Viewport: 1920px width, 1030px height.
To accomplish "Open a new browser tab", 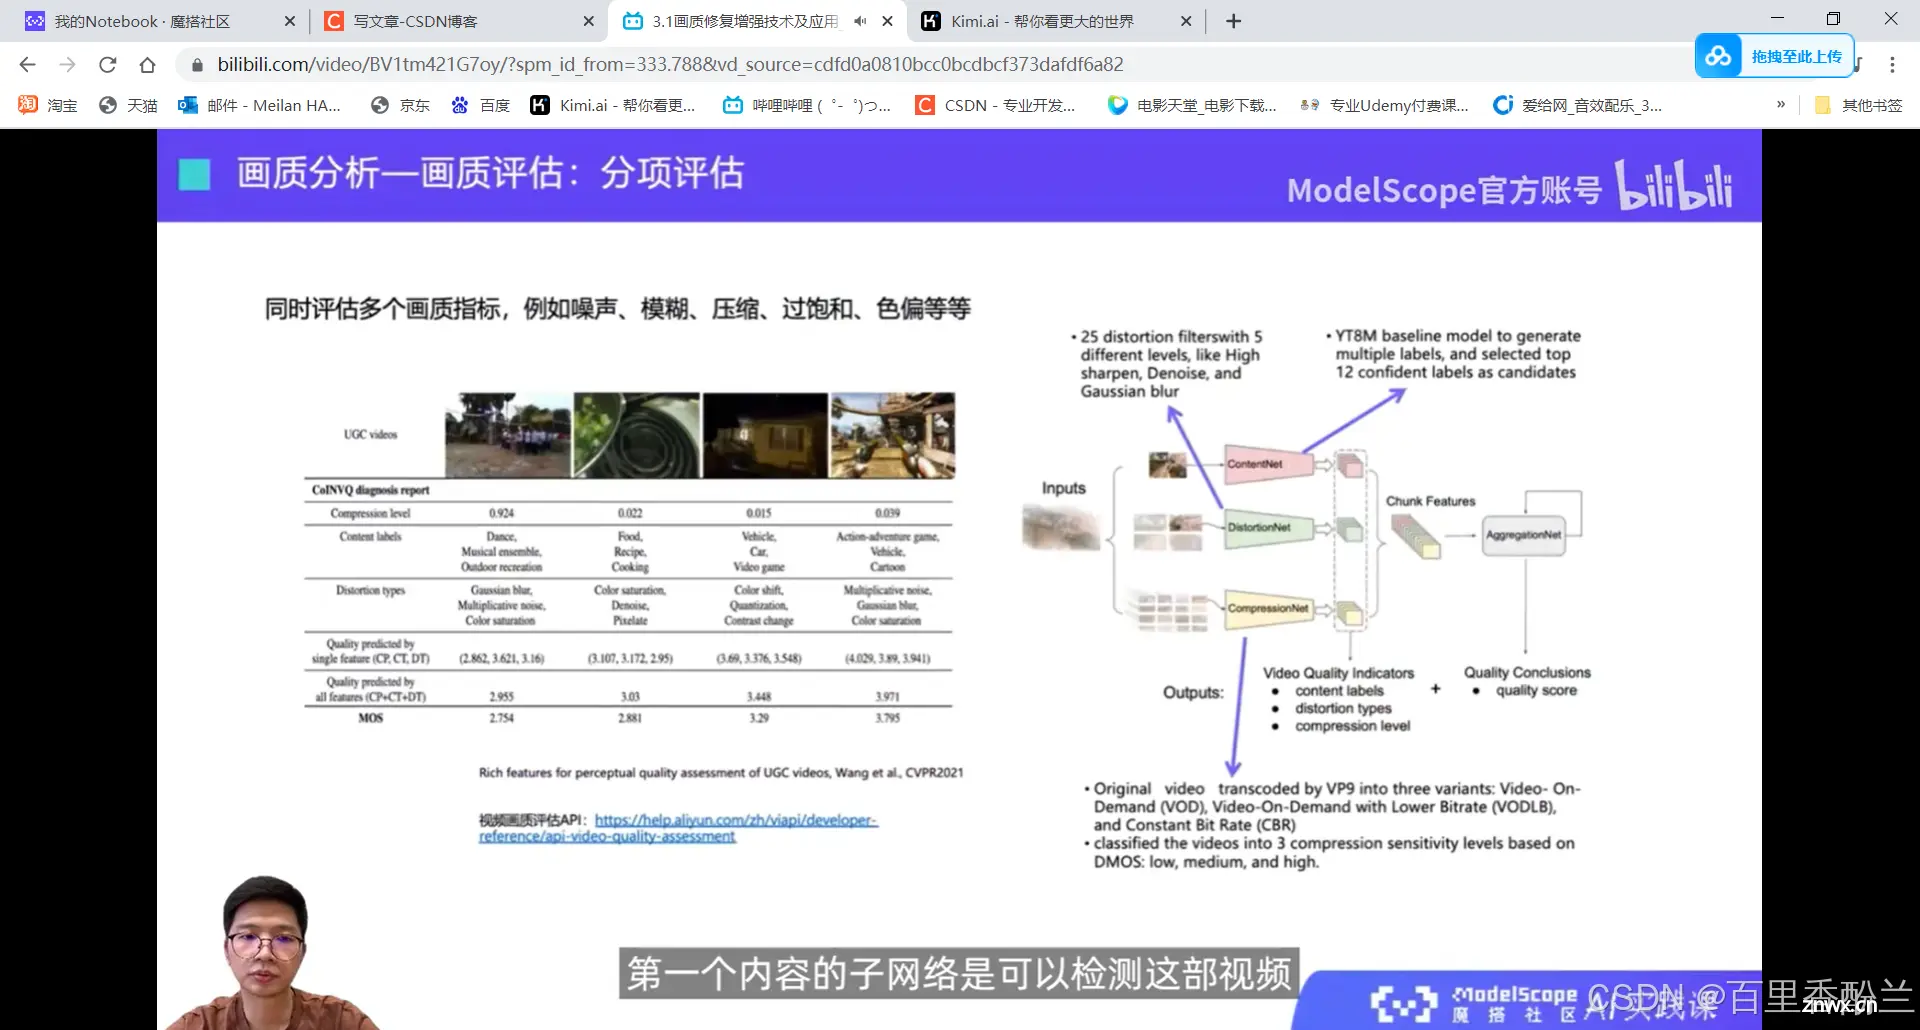I will tap(1234, 21).
